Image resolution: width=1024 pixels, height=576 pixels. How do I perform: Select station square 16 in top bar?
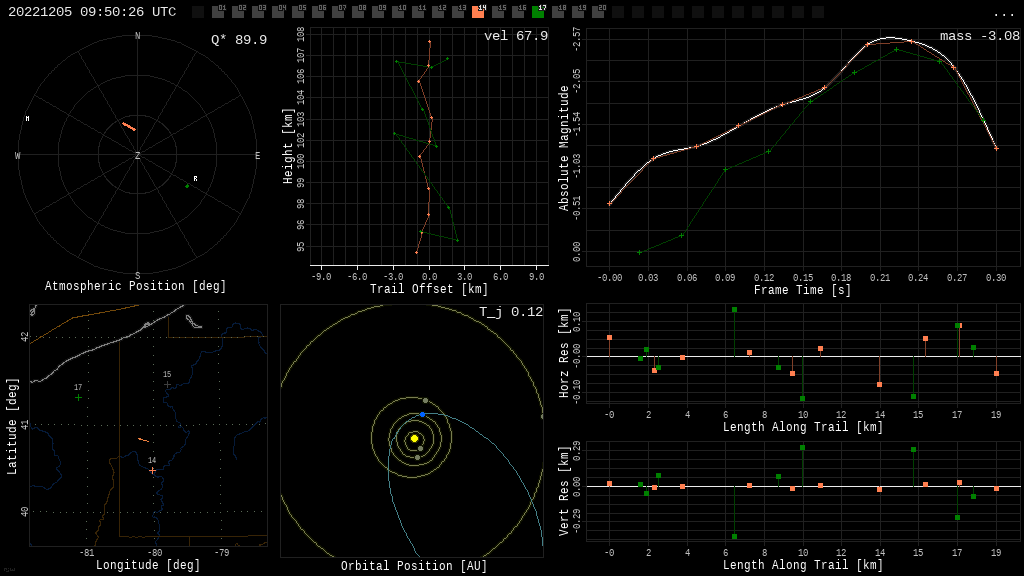[518, 12]
